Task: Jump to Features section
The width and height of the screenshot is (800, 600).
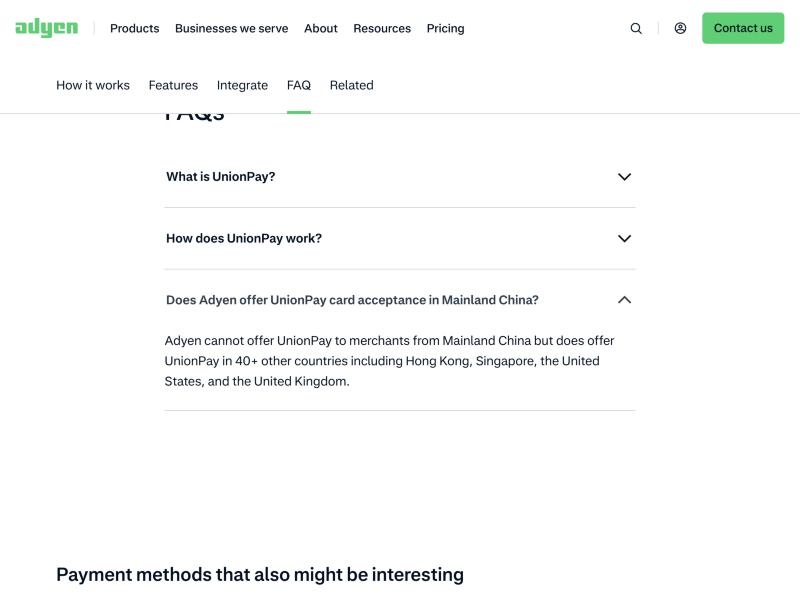Action: pyautogui.click(x=173, y=85)
